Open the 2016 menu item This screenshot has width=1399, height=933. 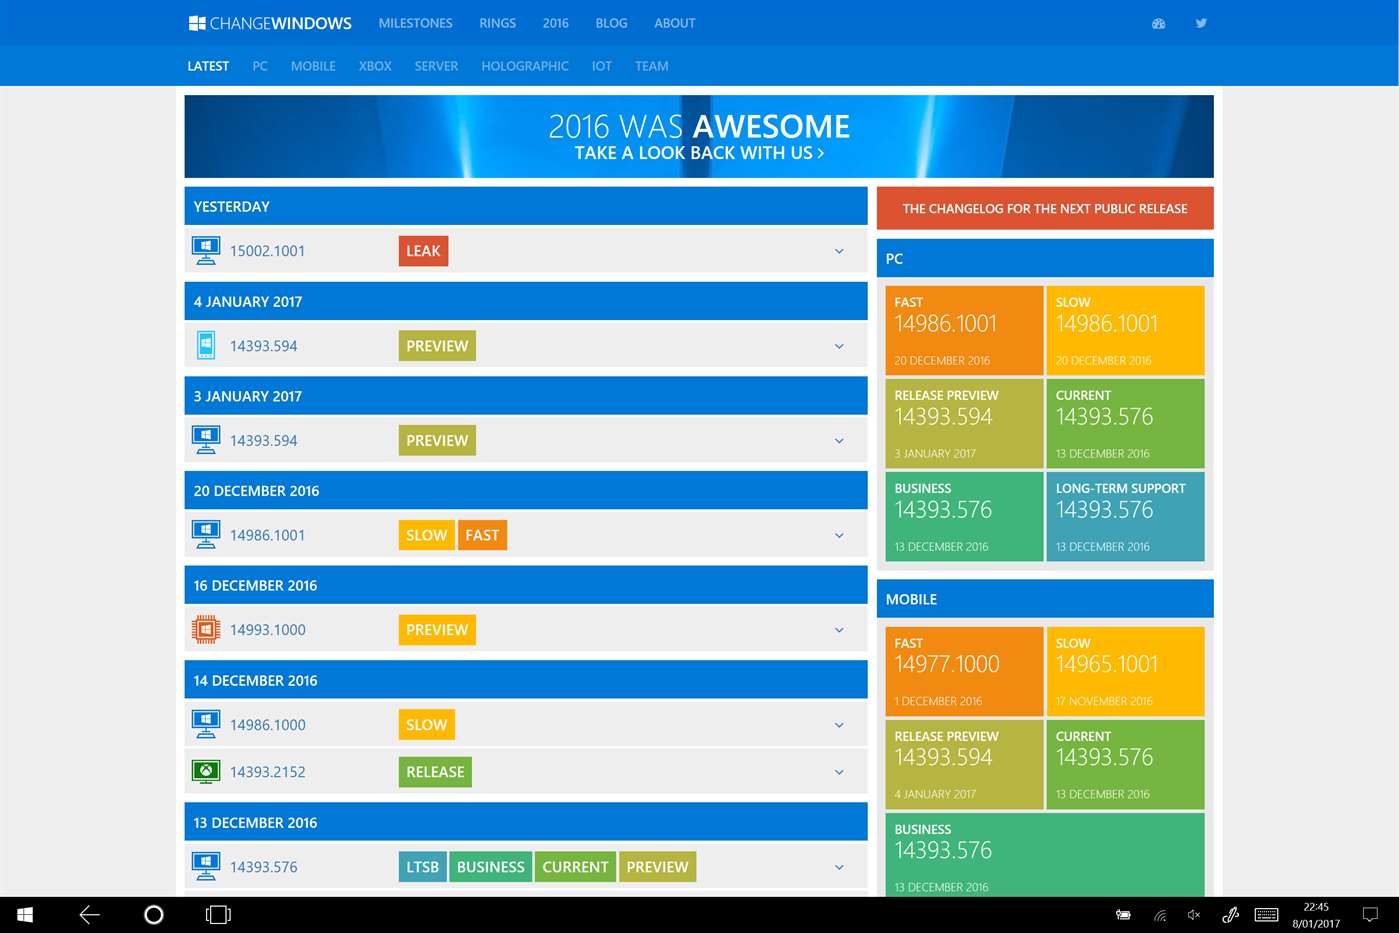555,23
